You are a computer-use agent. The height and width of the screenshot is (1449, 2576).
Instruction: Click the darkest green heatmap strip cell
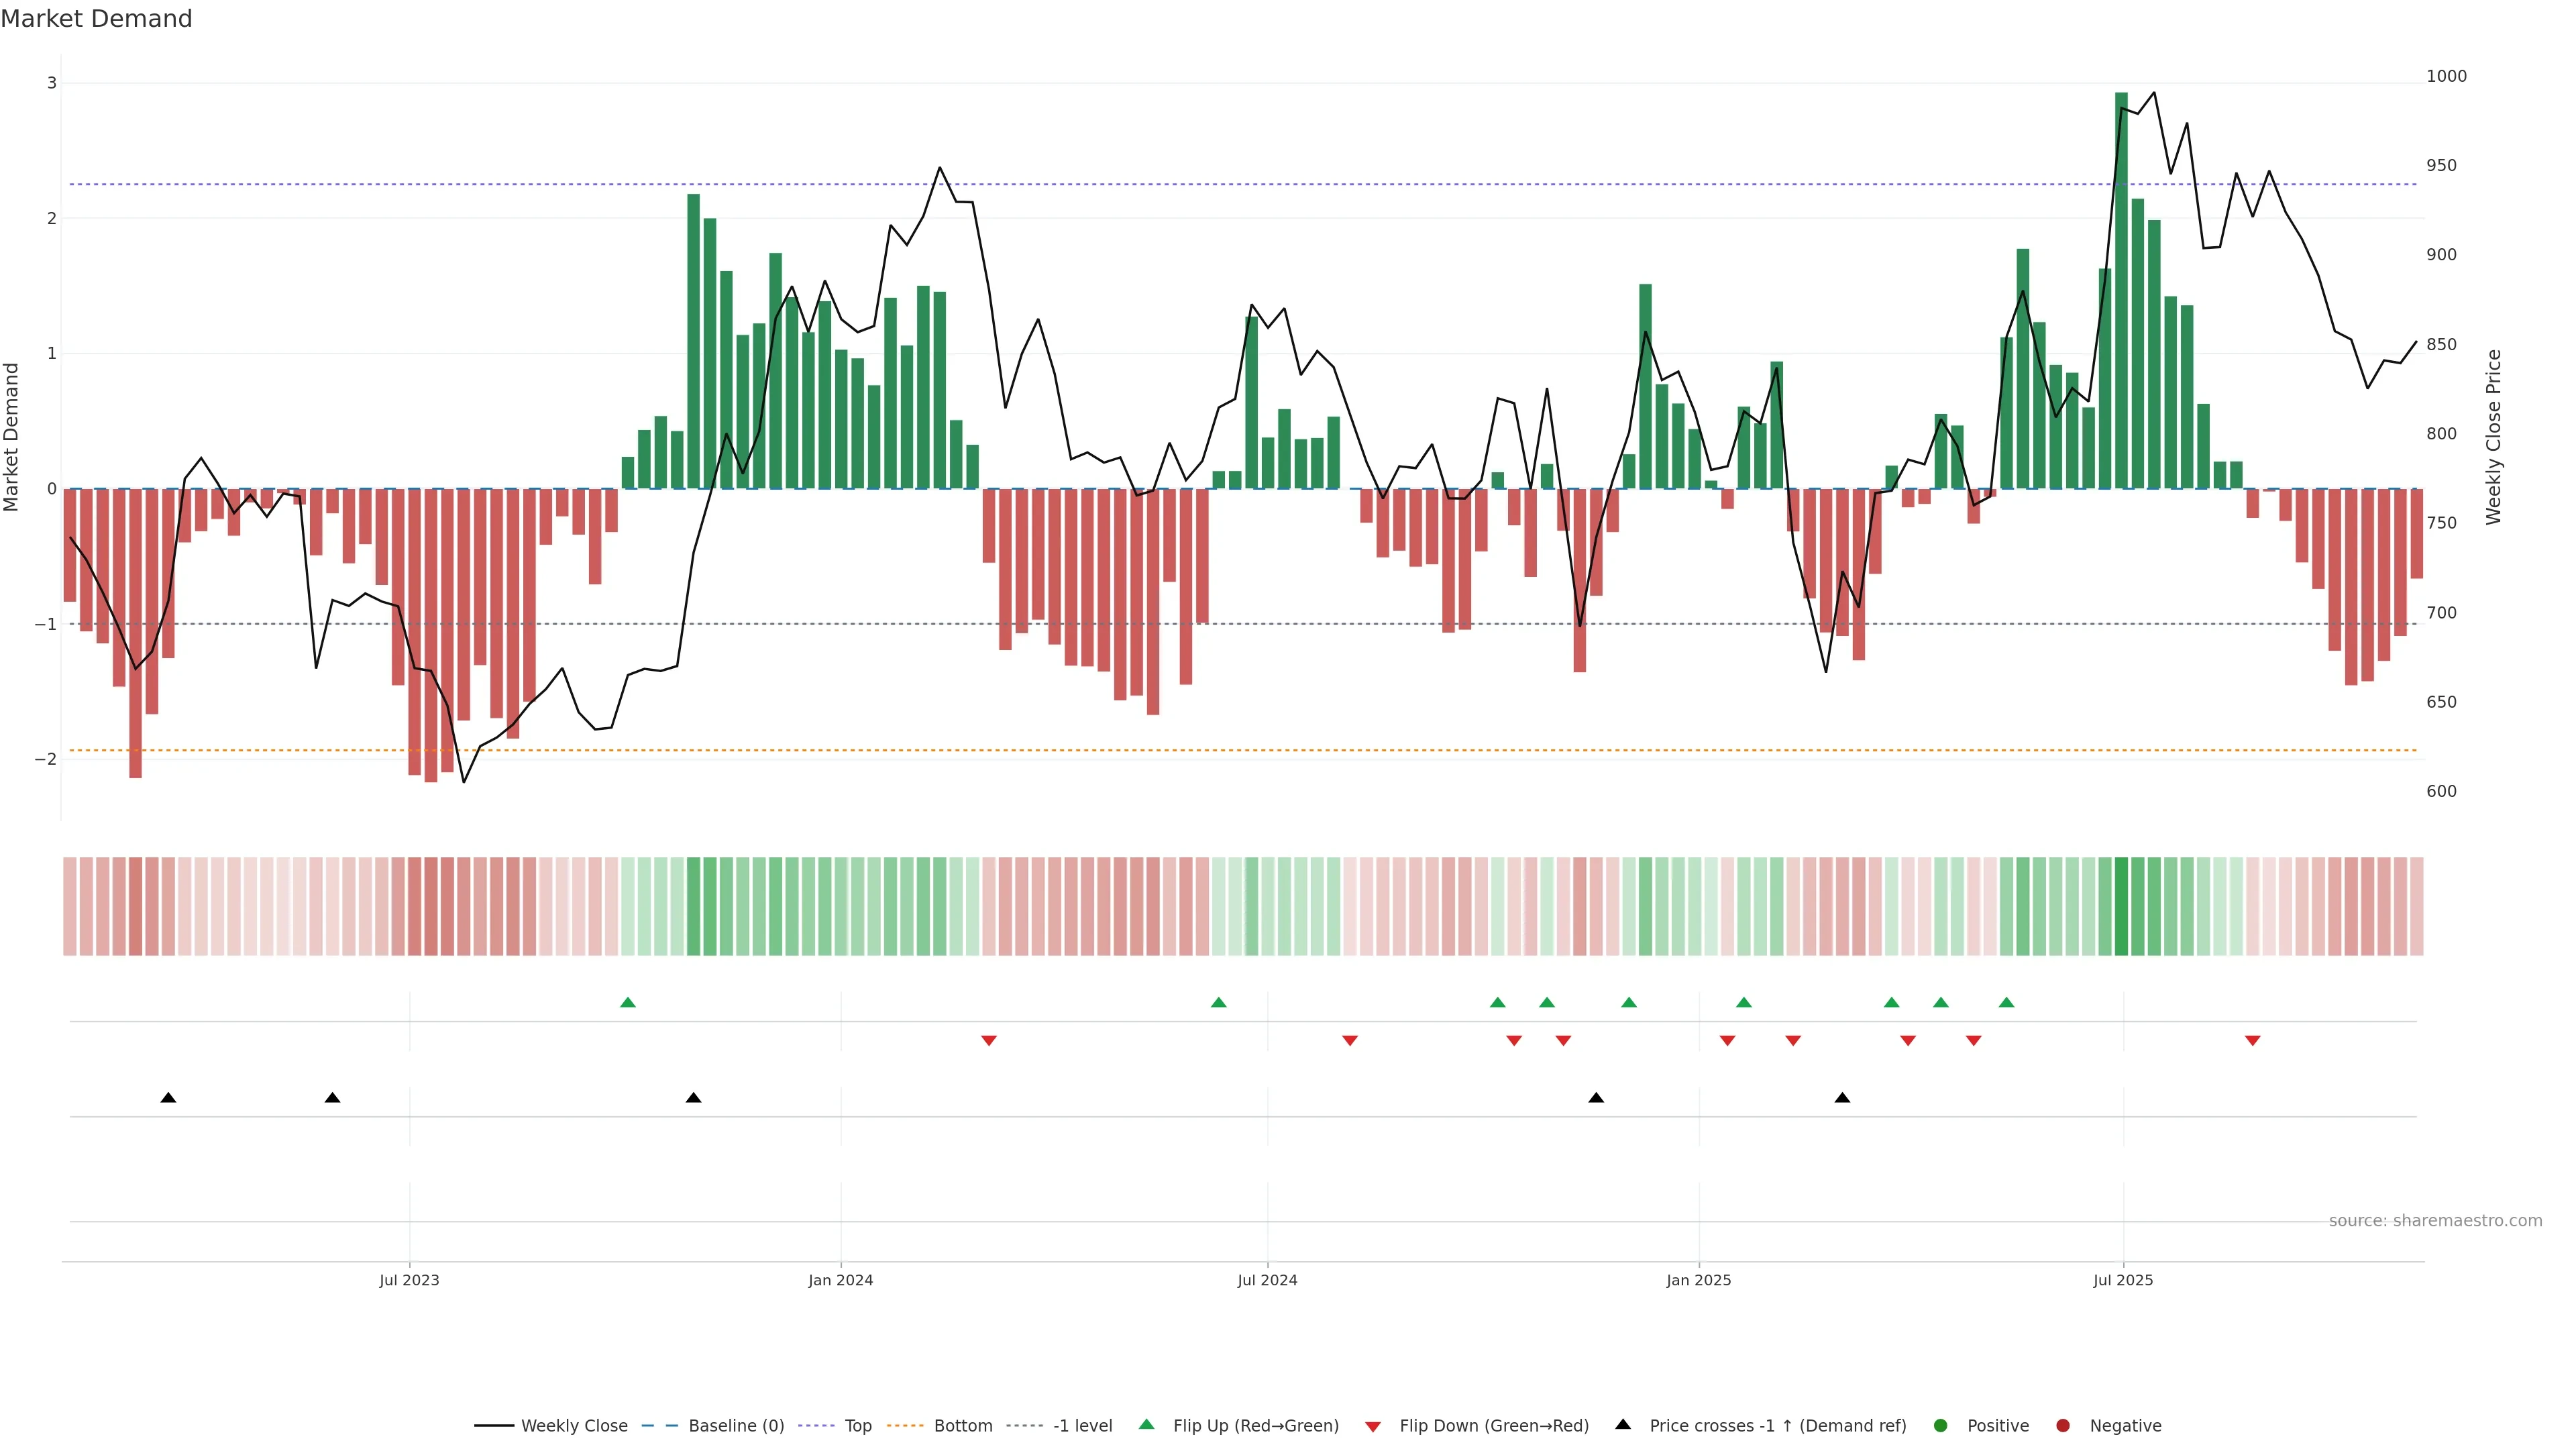(x=2121, y=906)
